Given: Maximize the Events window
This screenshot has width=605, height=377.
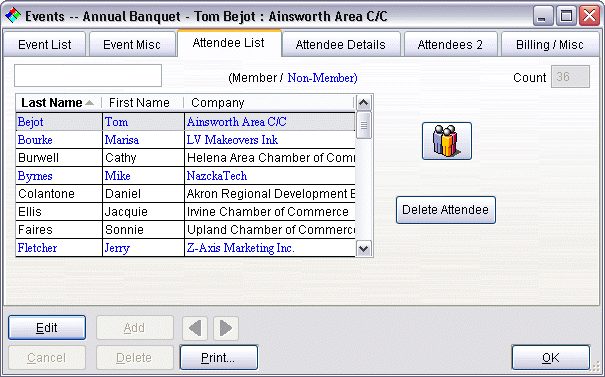Looking at the screenshot, I should coord(566,16).
